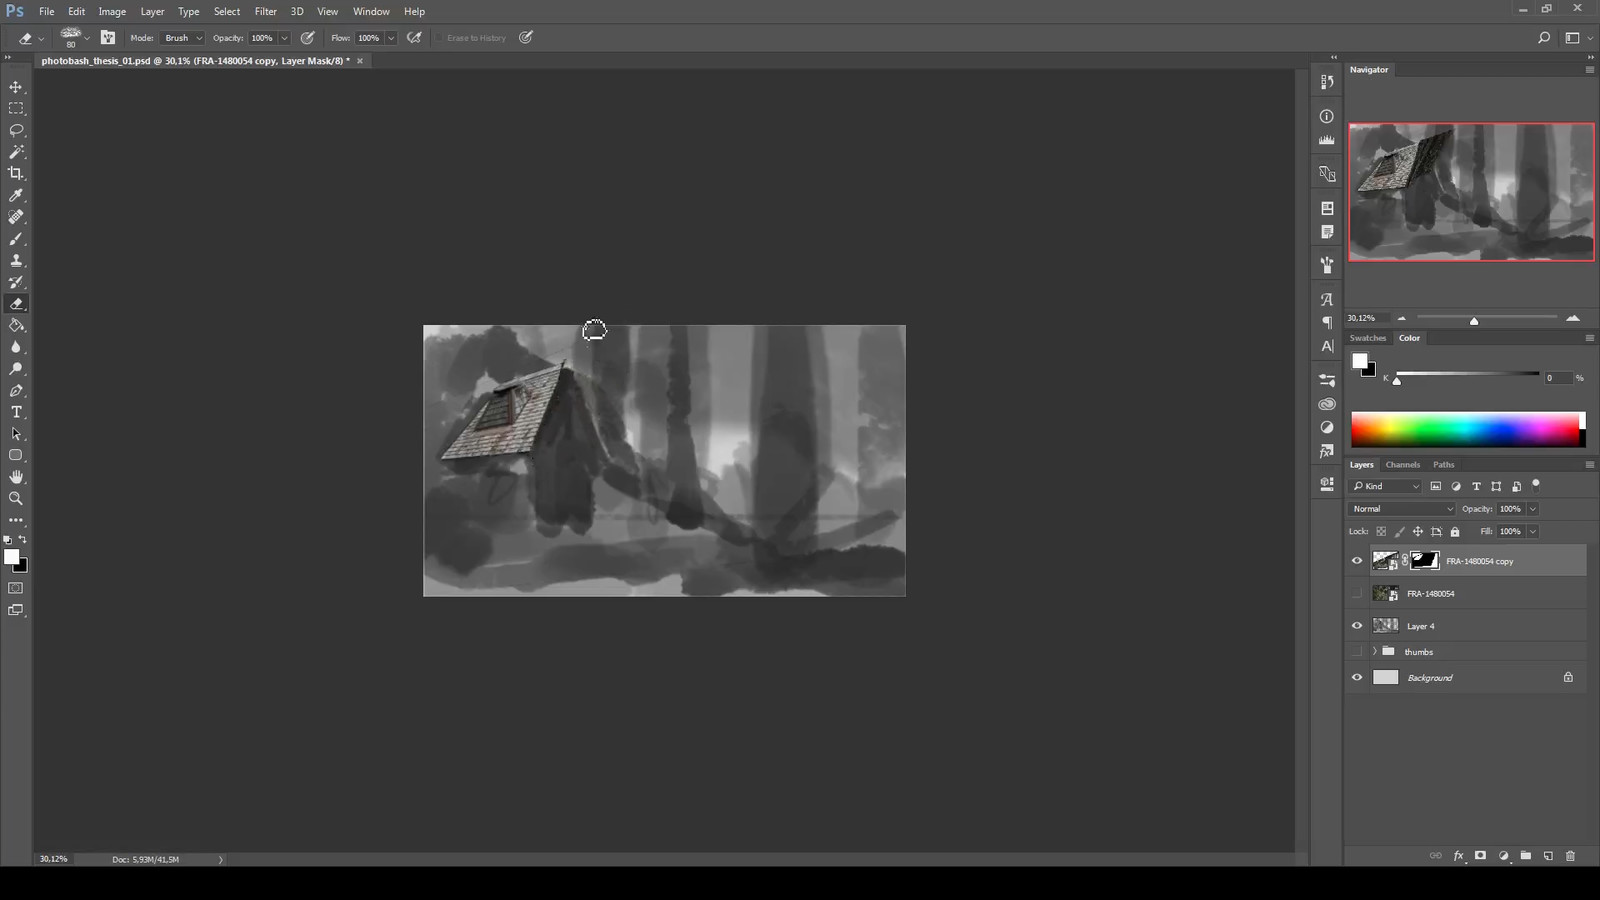Image resolution: width=1600 pixels, height=900 pixels.
Task: Open the File menu
Action: (x=46, y=11)
